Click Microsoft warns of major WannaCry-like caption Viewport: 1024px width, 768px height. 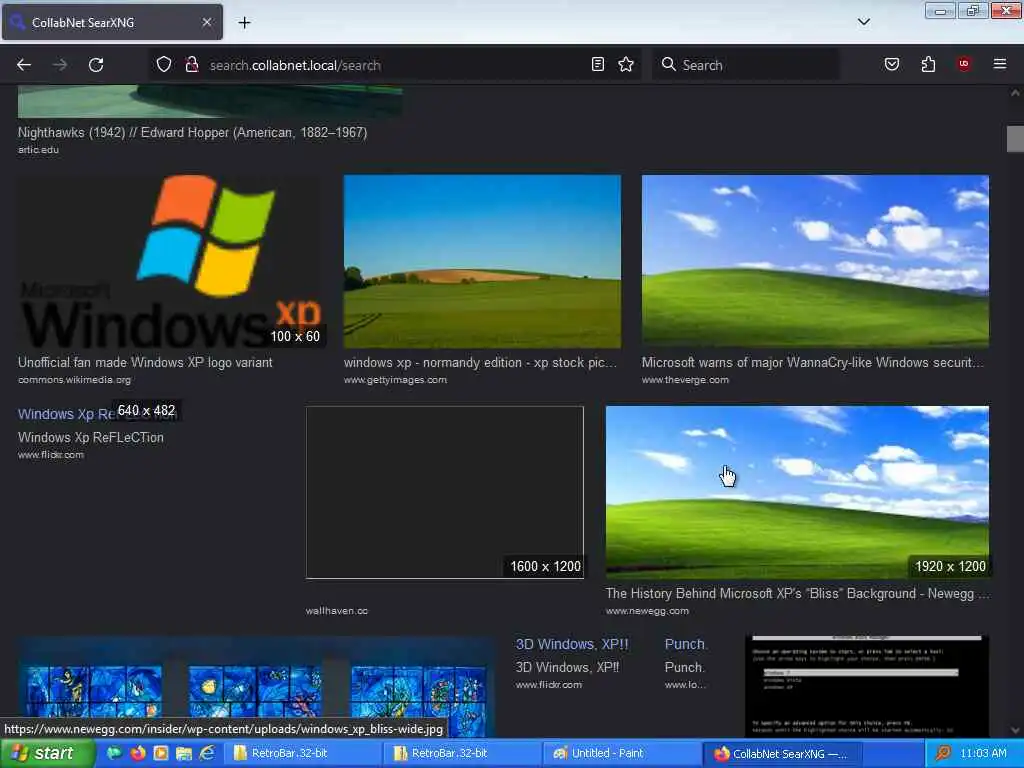pyautogui.click(x=812, y=362)
